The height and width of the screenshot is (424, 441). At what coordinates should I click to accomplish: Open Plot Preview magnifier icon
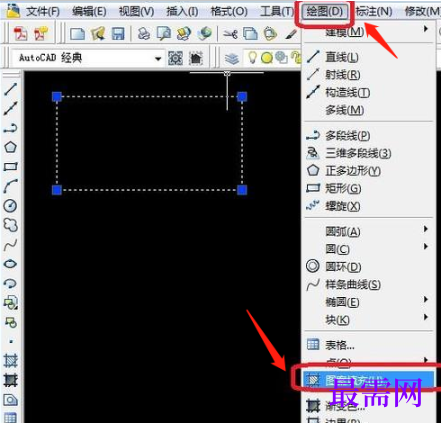click(x=164, y=34)
